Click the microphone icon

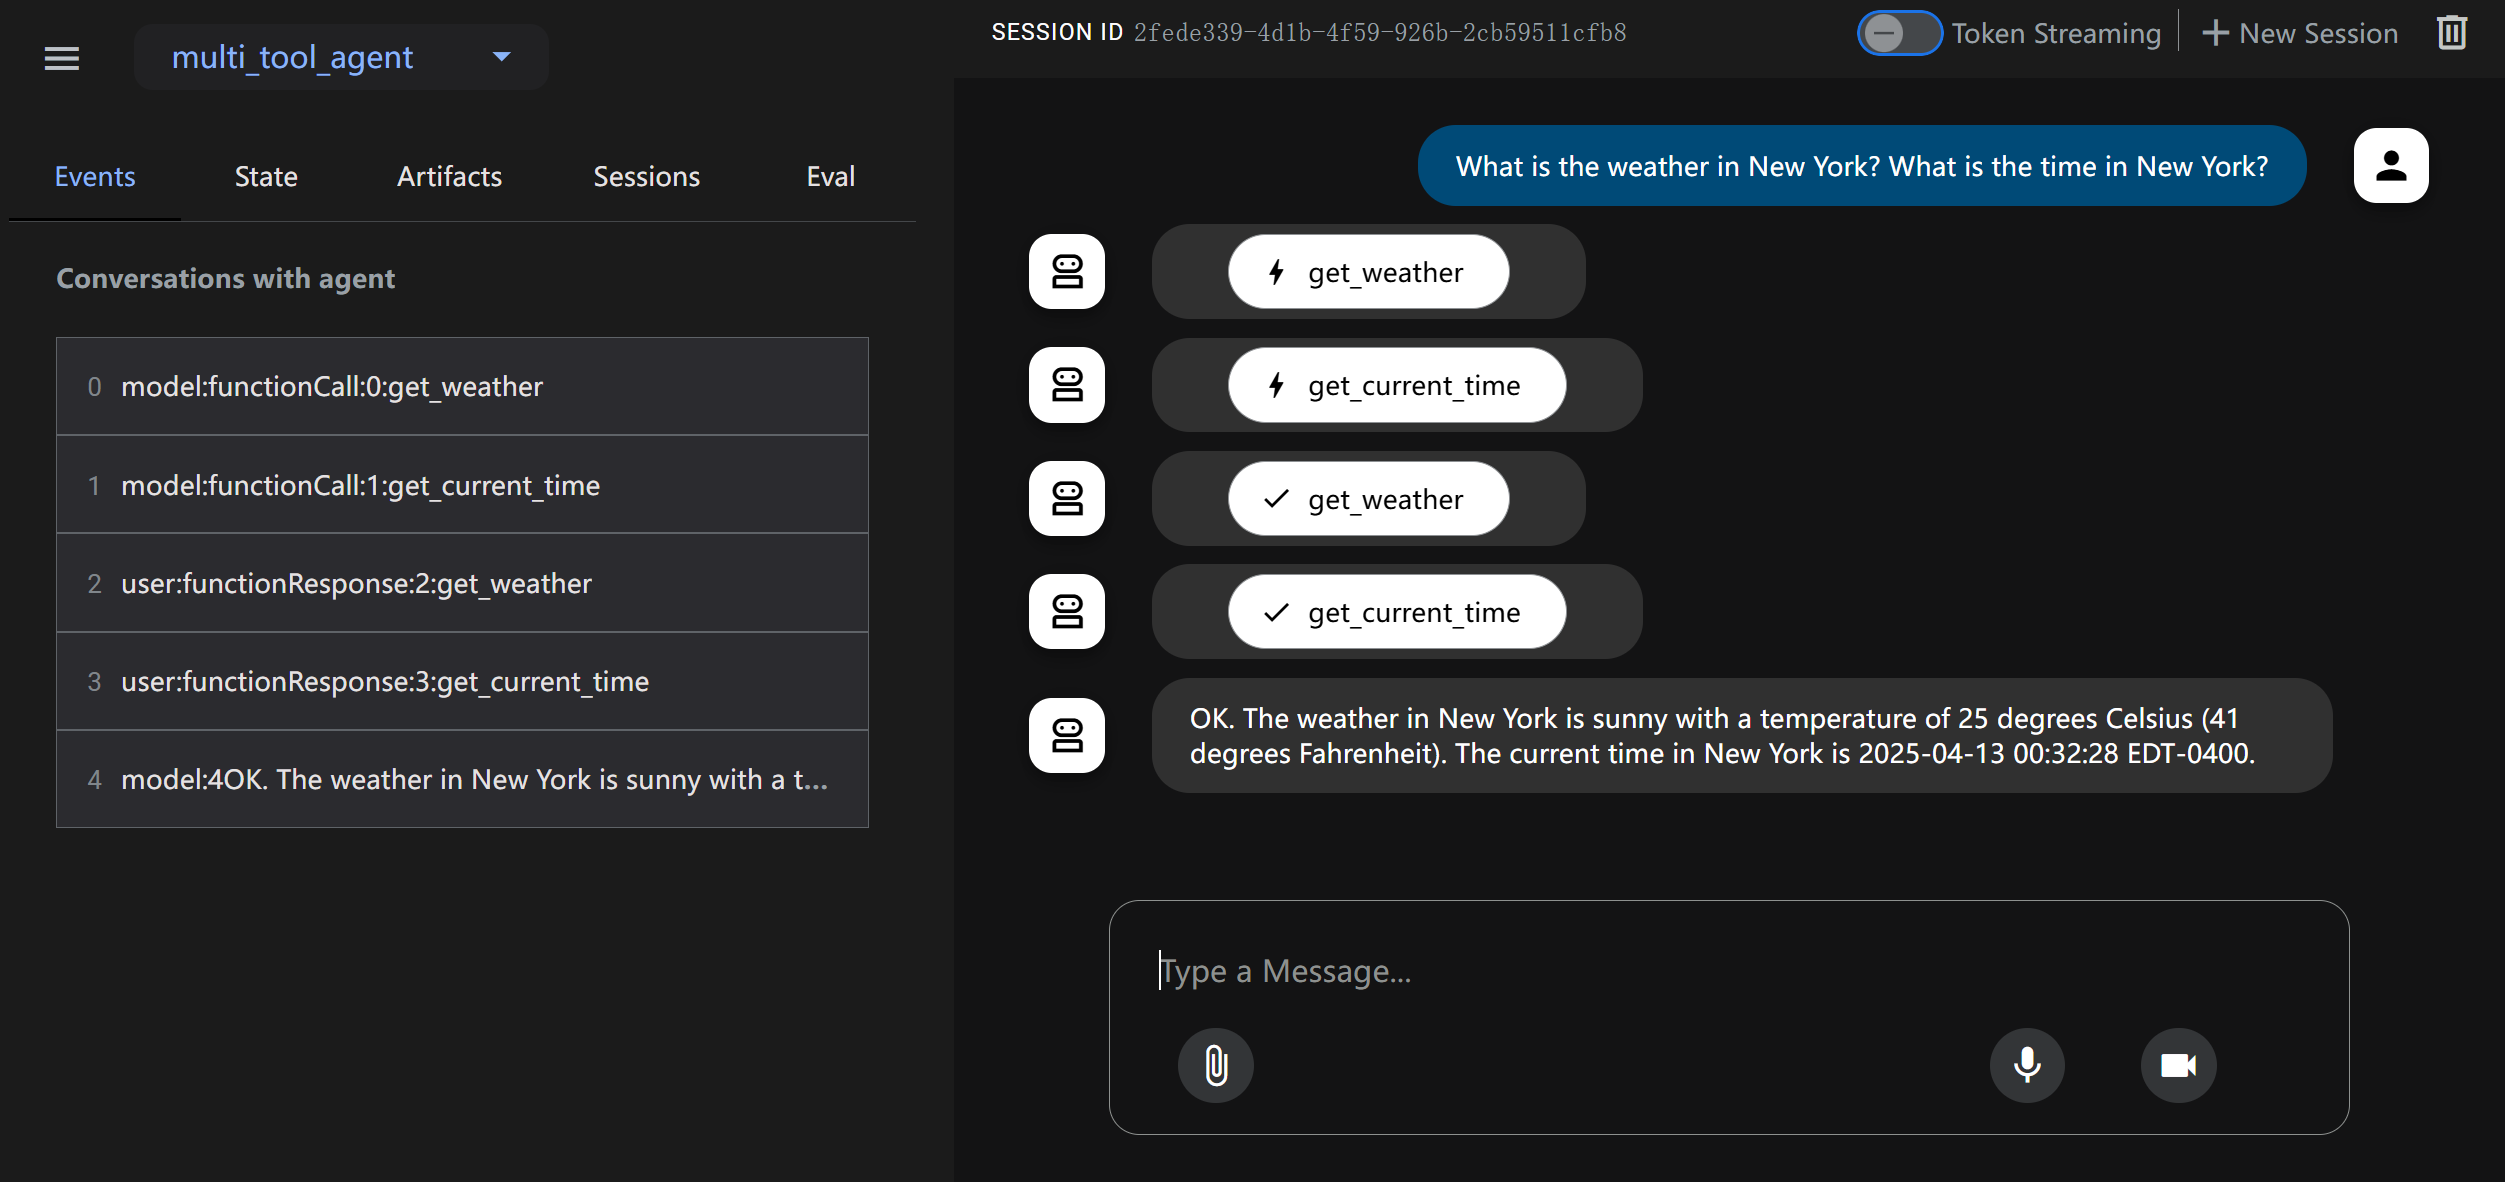point(2027,1065)
